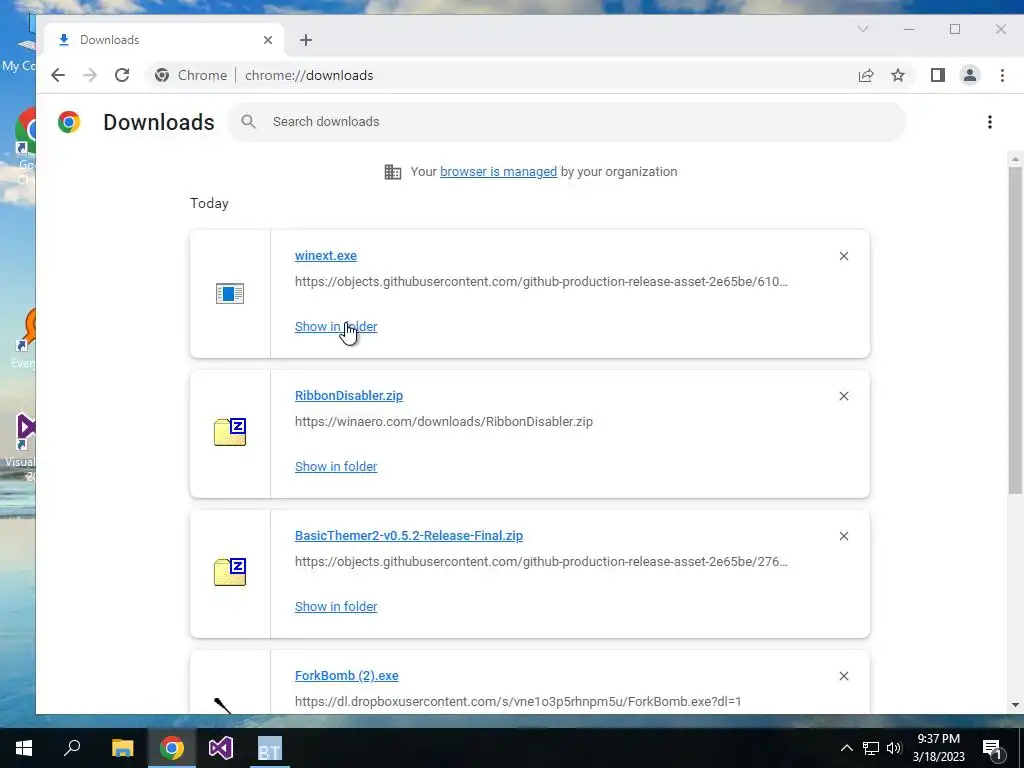Click the winaero.com RibbonDisabler URL text
The image size is (1024, 768).
pyautogui.click(x=444, y=422)
